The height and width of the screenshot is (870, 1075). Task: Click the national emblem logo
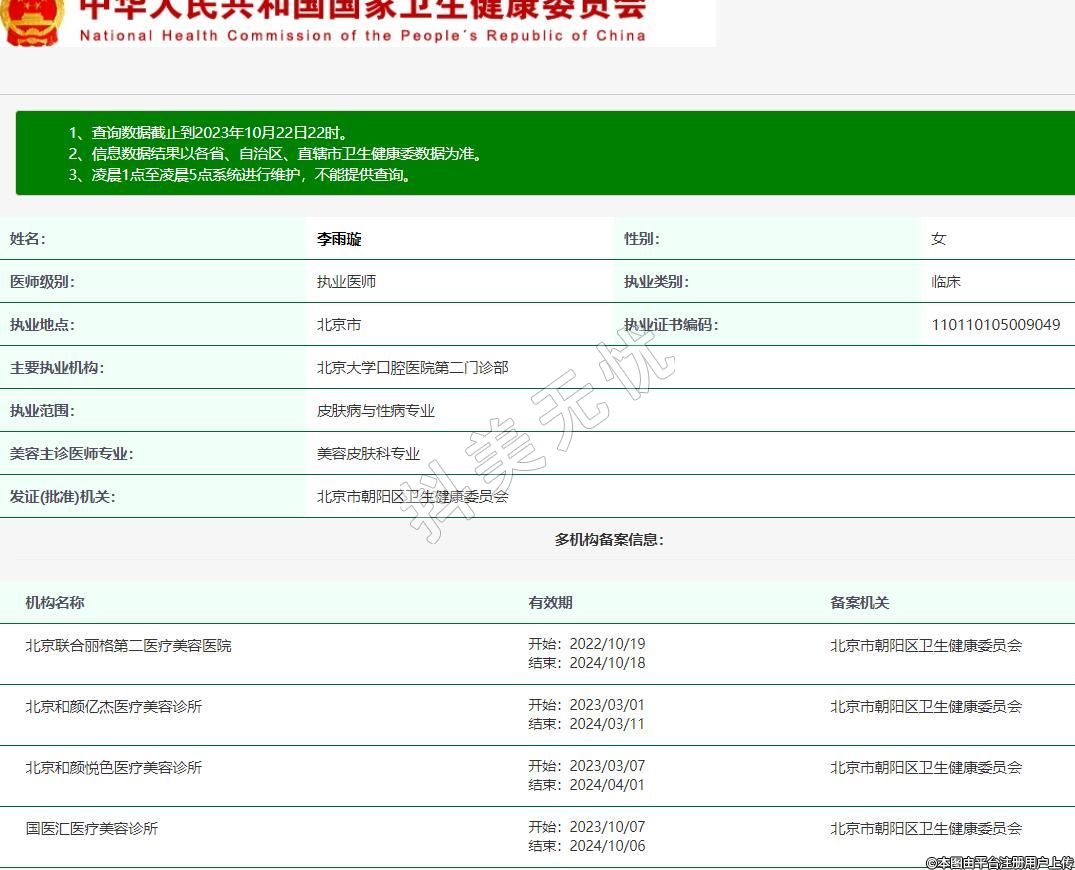tap(32, 20)
